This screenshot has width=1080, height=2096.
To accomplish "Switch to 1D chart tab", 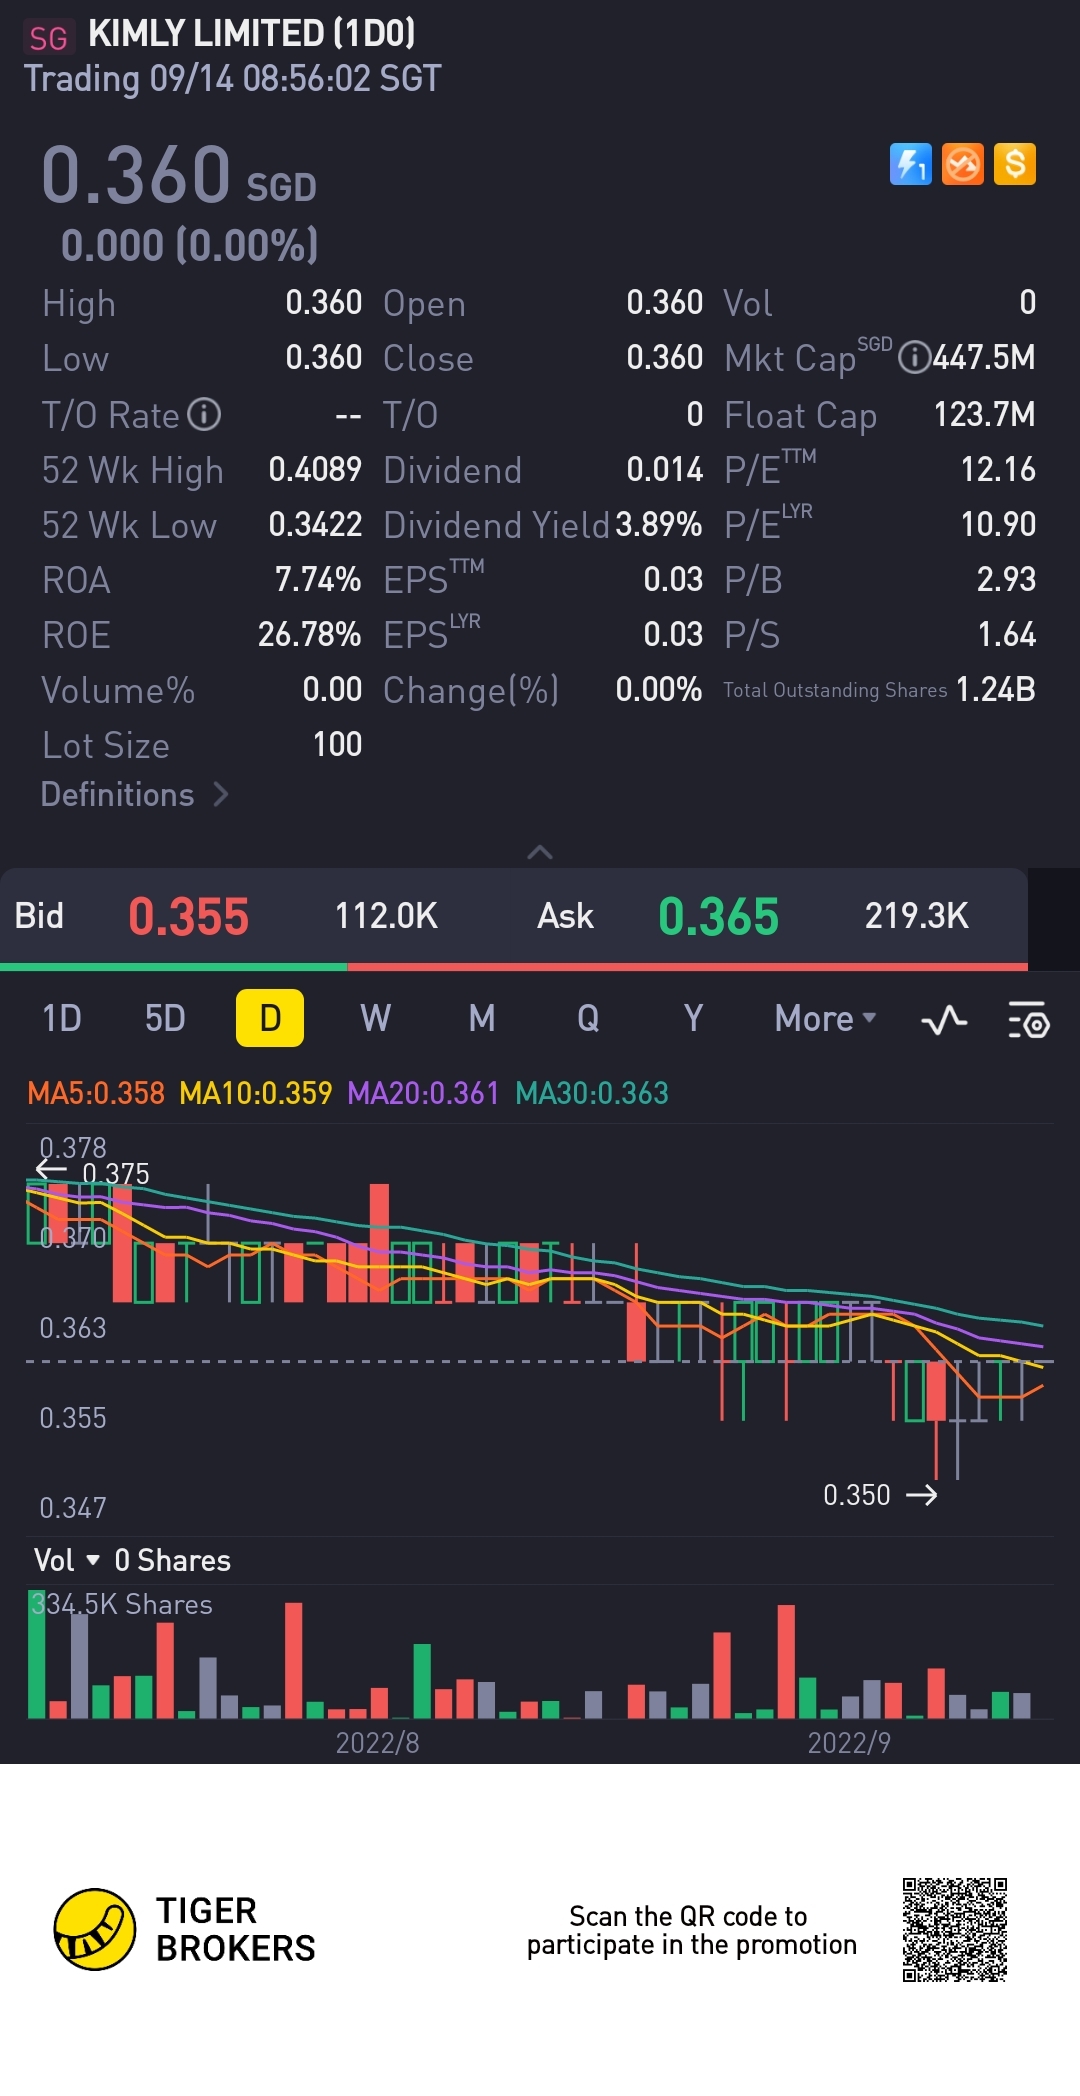I will pos(62,1018).
